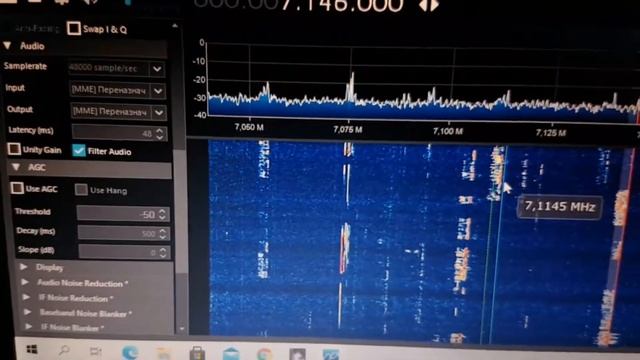Expand IF Noise Blanker section

tap(29, 327)
